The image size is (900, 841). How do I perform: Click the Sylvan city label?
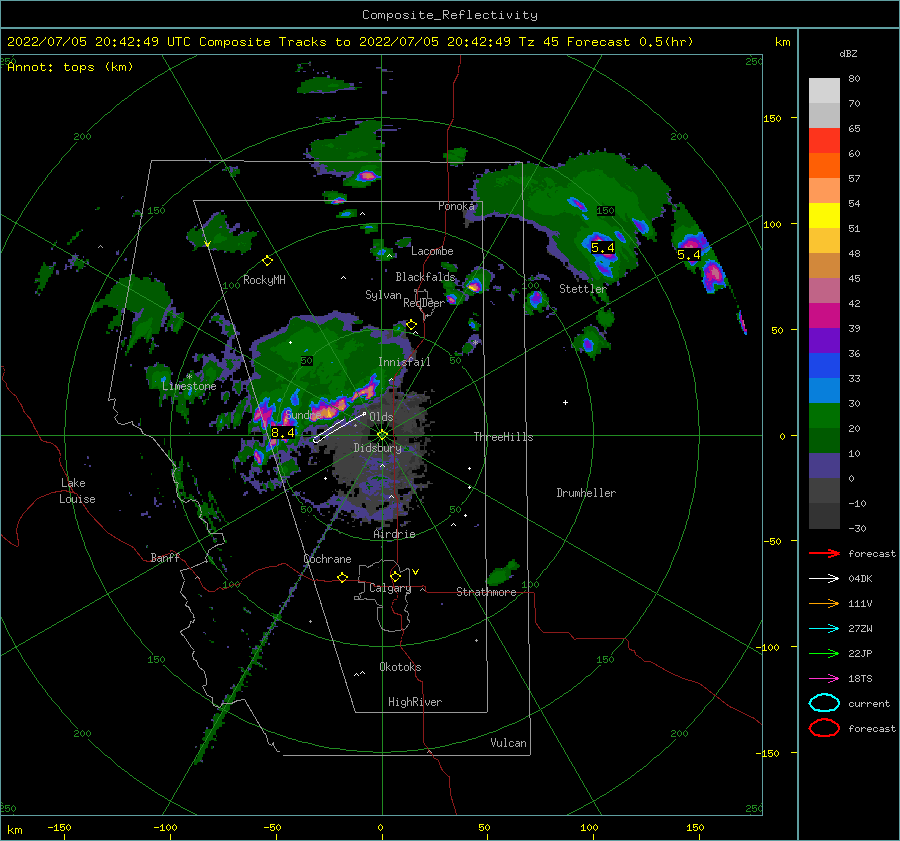(x=383, y=295)
